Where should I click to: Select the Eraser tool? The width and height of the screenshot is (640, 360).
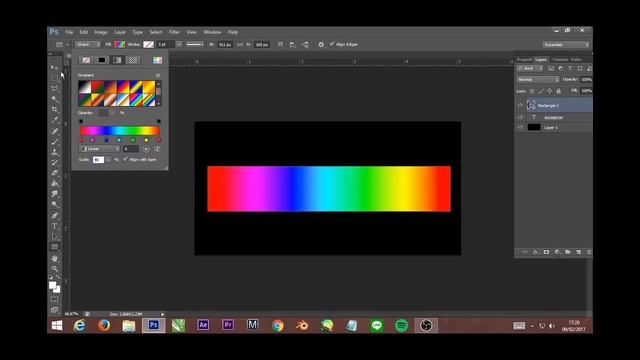click(x=54, y=173)
